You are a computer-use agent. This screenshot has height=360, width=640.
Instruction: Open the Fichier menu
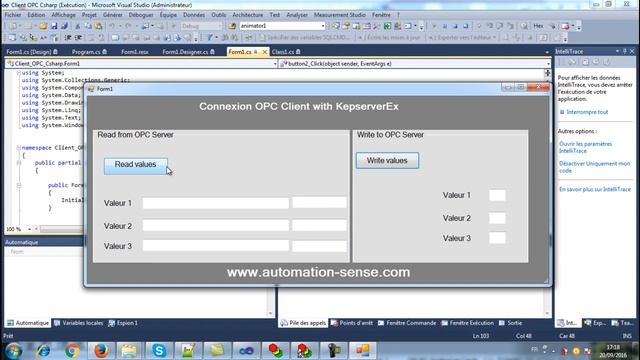(x=13, y=15)
